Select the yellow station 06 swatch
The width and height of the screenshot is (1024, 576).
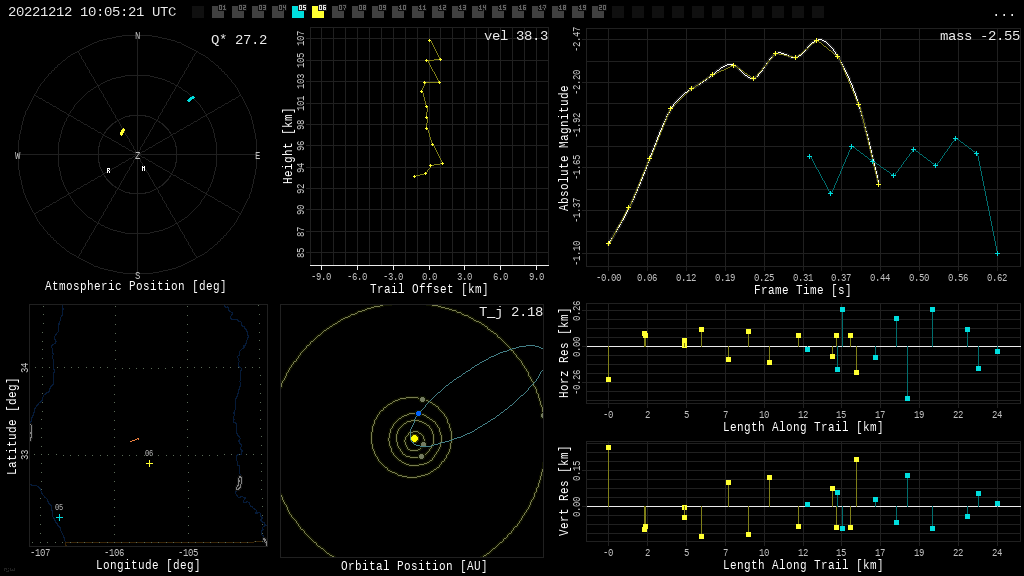[318, 12]
